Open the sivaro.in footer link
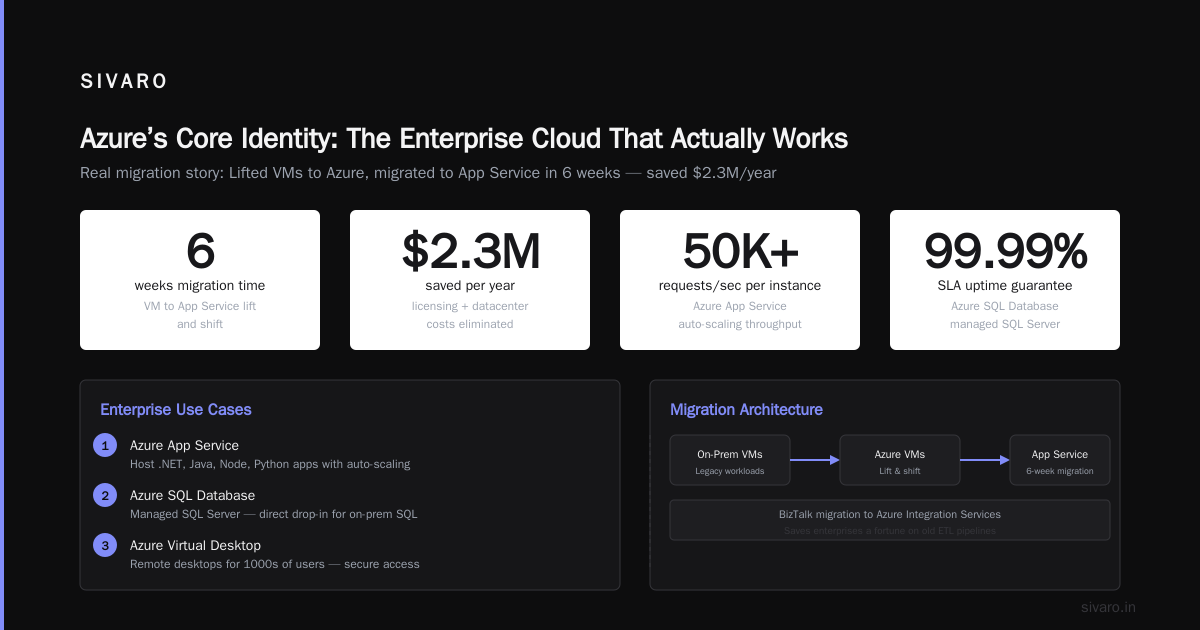Viewport: 1200px width, 630px height. pos(1108,607)
